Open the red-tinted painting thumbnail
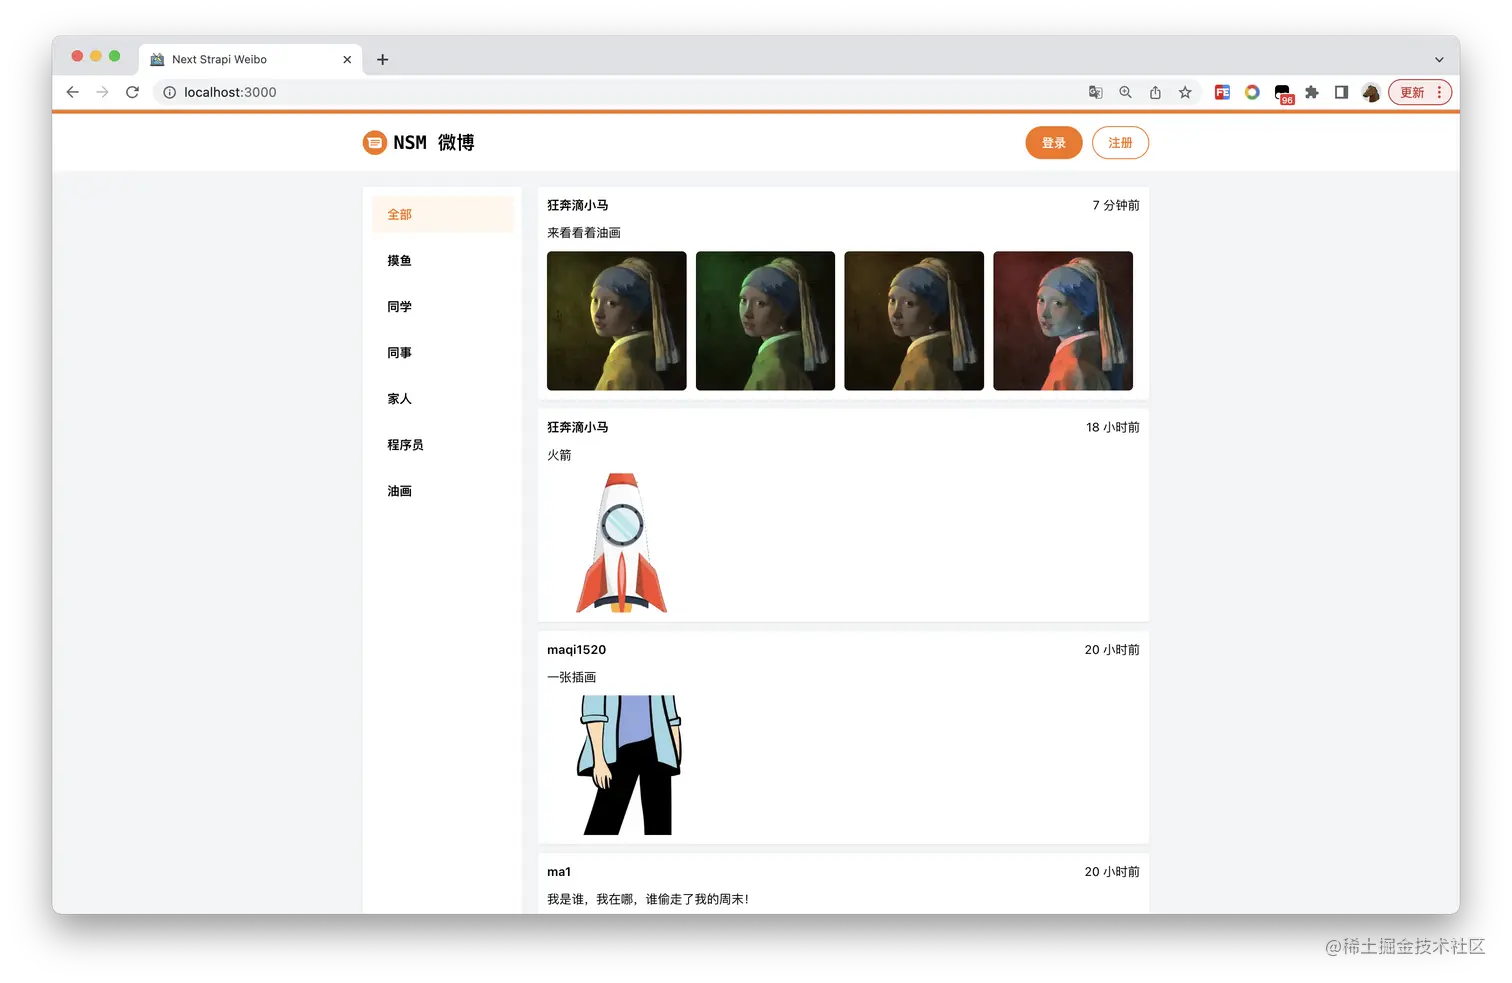Screen dimensions: 1512x983 coord(1063,321)
